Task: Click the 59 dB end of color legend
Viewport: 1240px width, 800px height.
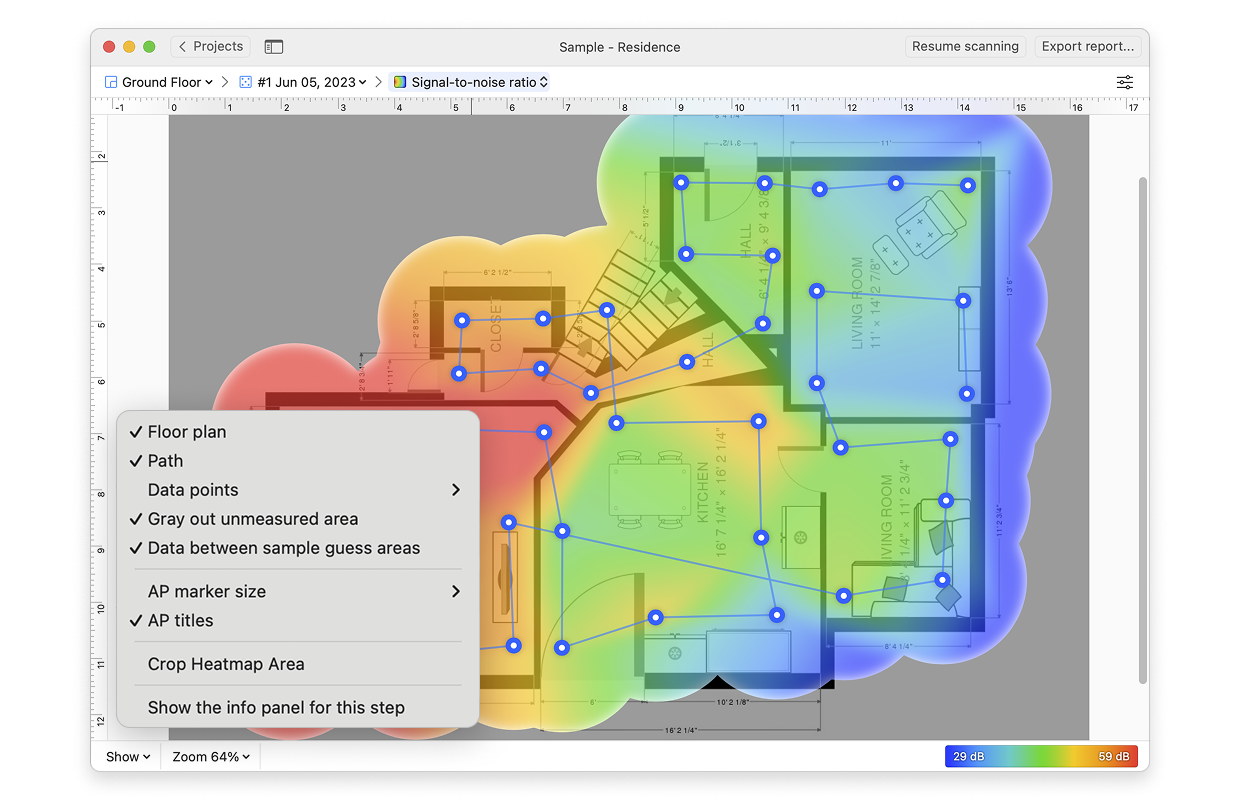Action: 1114,756
